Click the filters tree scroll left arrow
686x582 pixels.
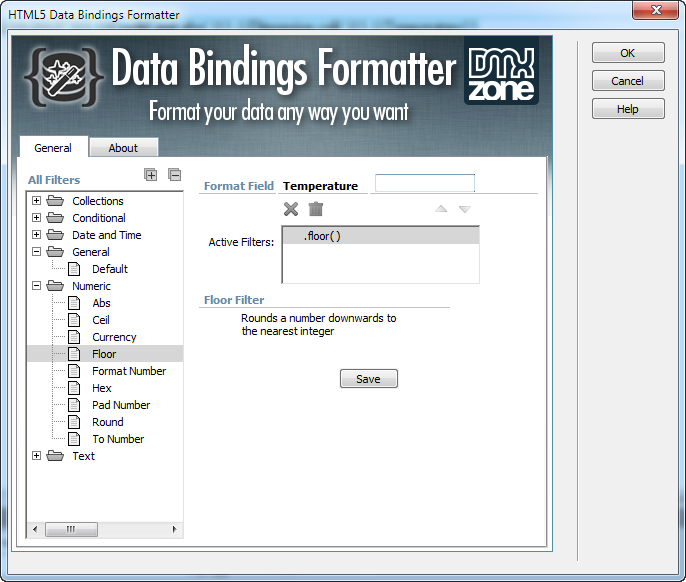click(x=35, y=529)
